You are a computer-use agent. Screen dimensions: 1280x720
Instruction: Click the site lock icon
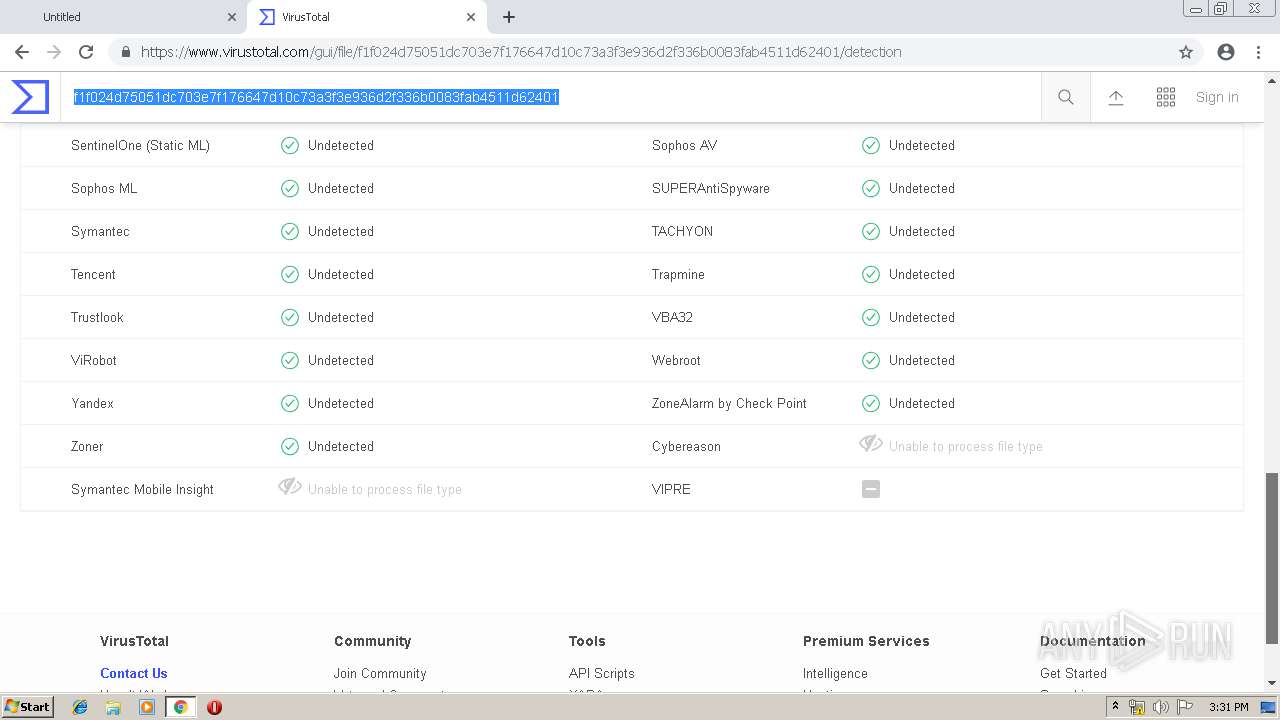tap(126, 52)
